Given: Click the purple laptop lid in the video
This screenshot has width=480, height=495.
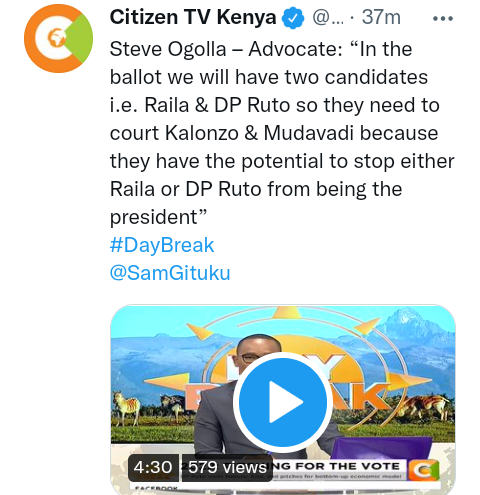Looking at the screenshot, I should [x=382, y=449].
